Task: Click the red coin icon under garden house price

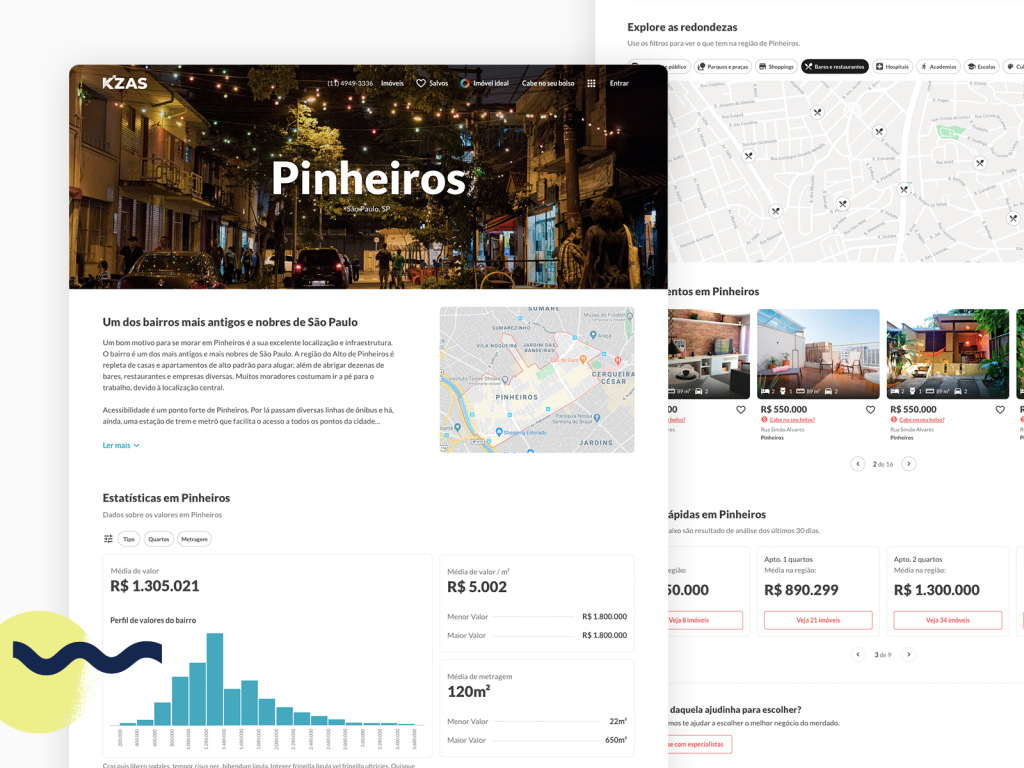Action: pos(893,420)
